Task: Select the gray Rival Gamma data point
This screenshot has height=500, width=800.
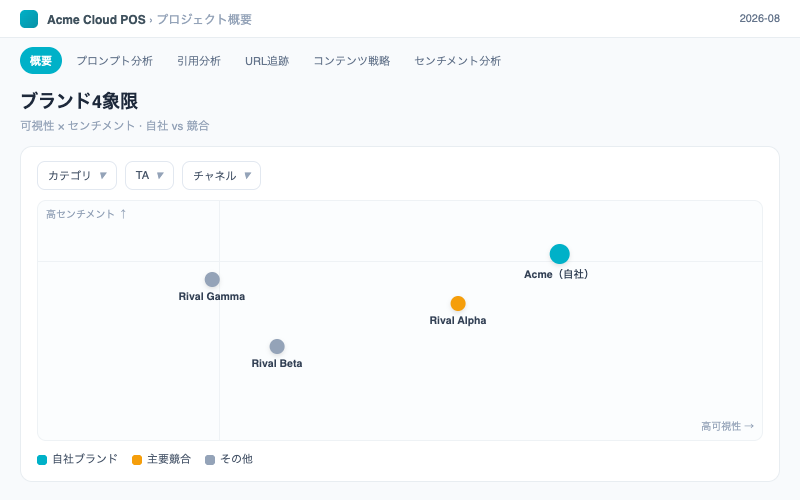Action: click(212, 280)
